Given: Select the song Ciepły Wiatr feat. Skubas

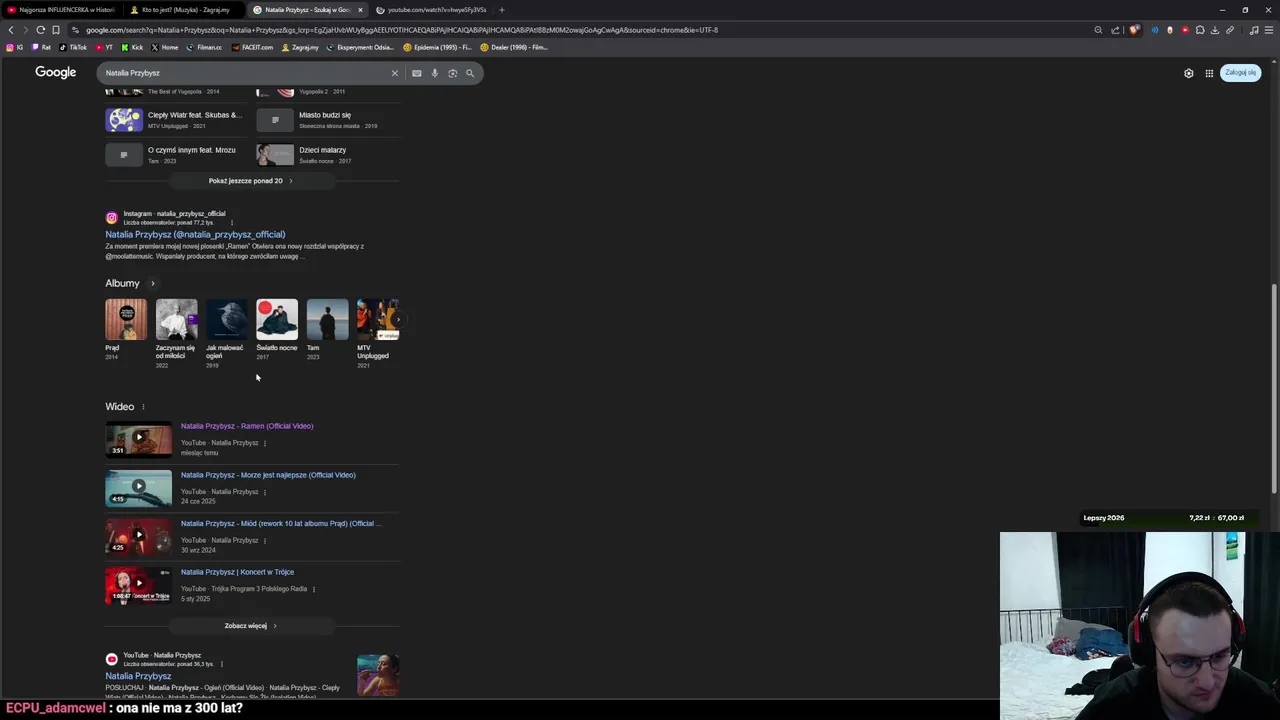Looking at the screenshot, I should click(174, 120).
